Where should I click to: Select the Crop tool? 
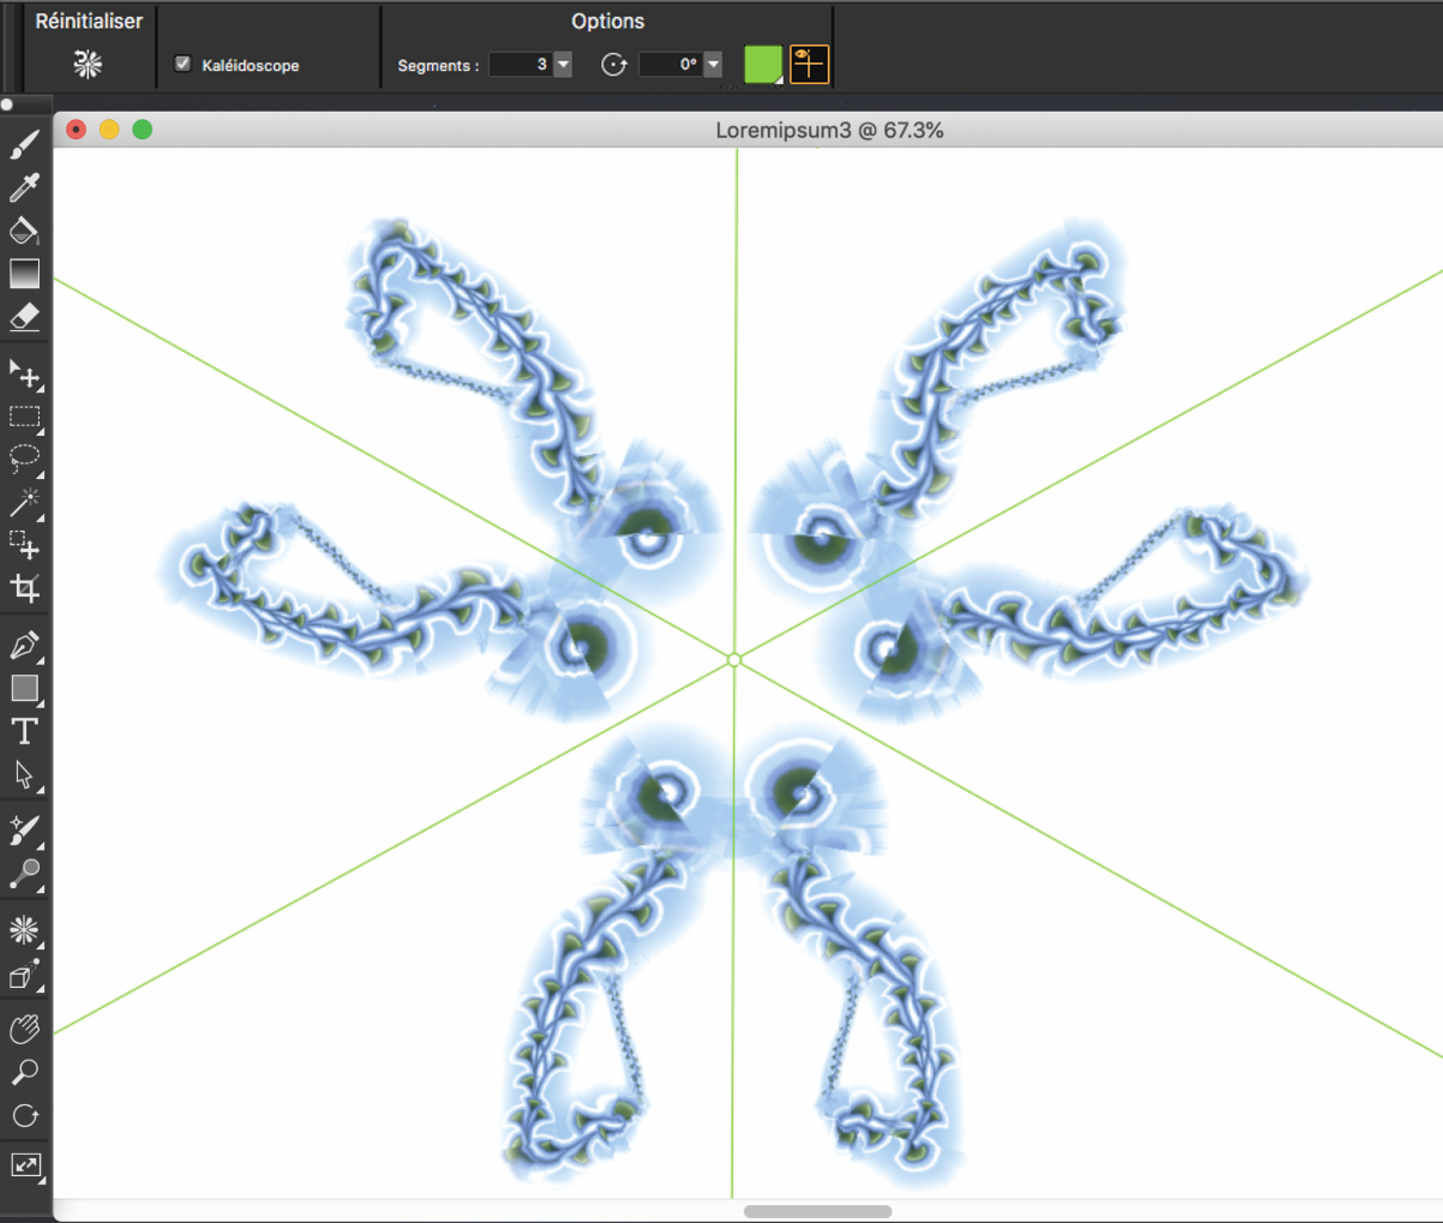tap(24, 588)
